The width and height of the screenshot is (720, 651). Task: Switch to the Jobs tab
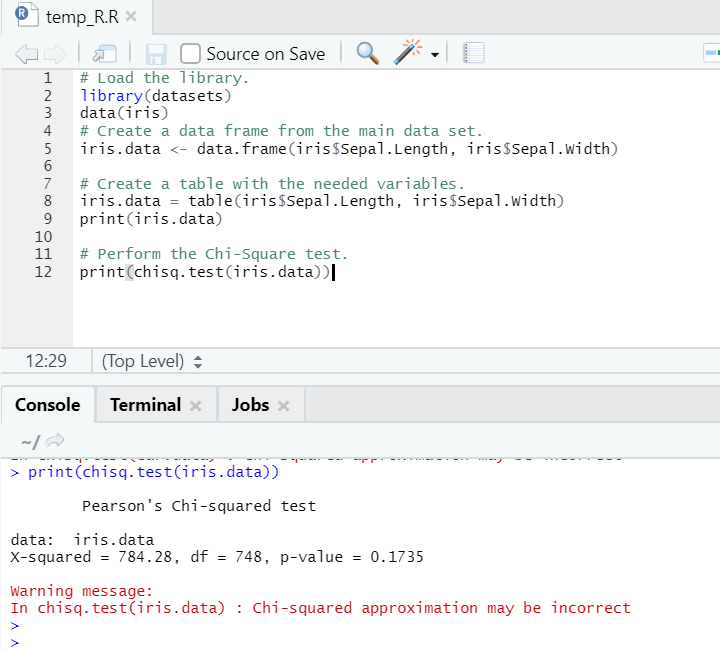click(250, 405)
